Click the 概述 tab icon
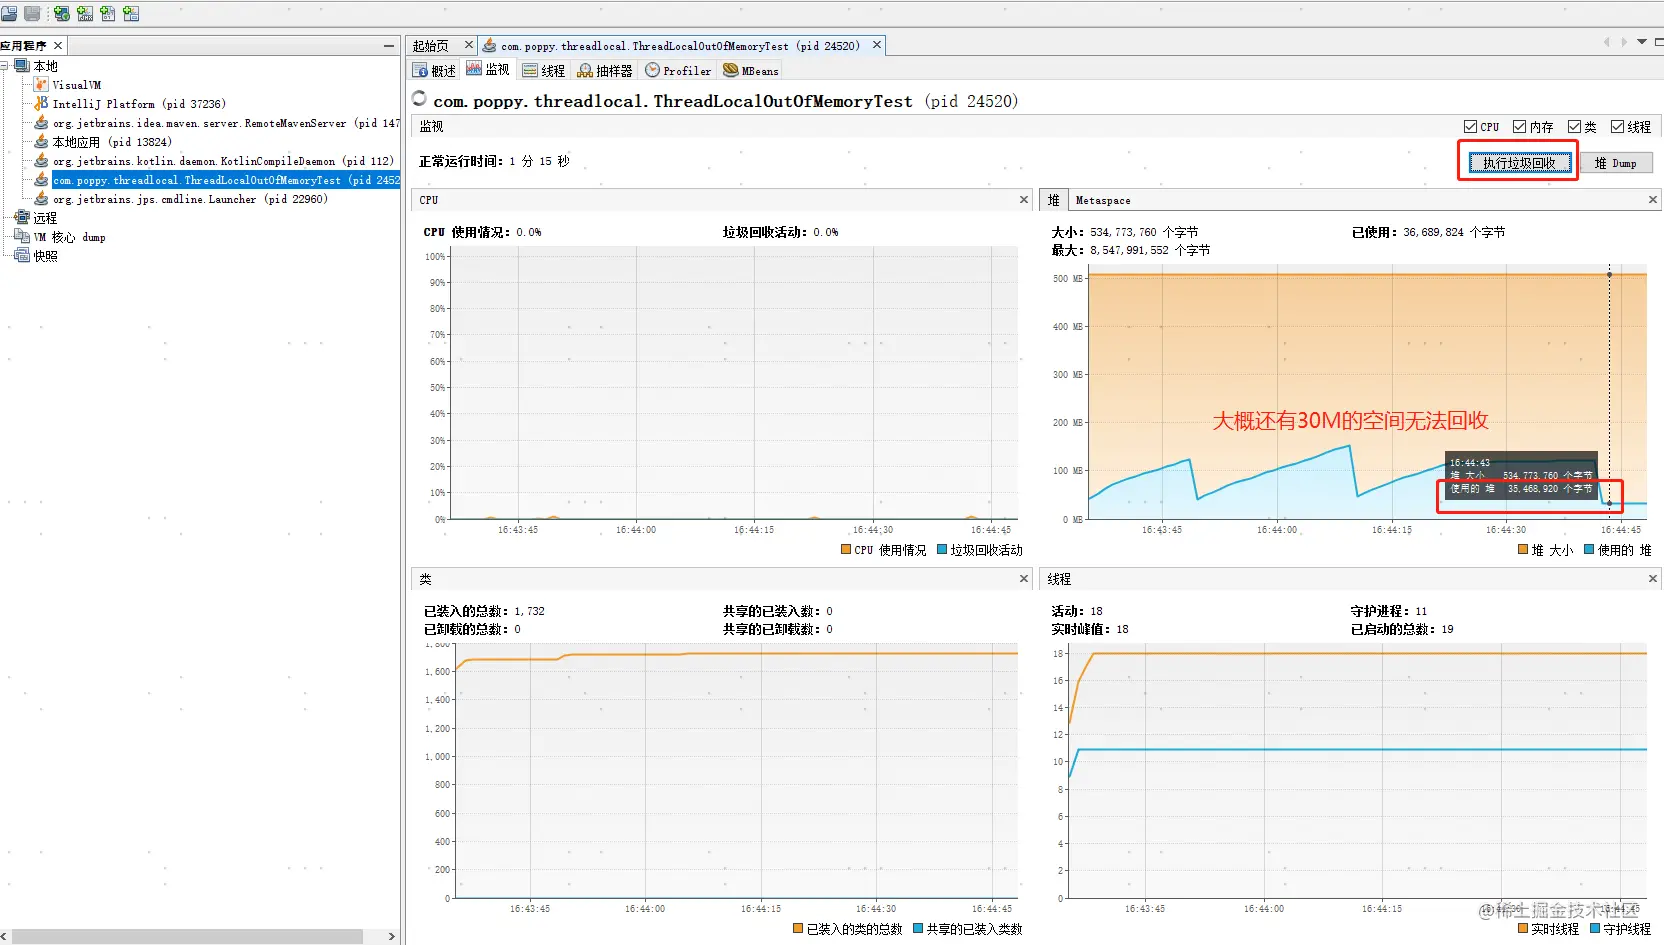The height and width of the screenshot is (945, 1664). (x=420, y=71)
